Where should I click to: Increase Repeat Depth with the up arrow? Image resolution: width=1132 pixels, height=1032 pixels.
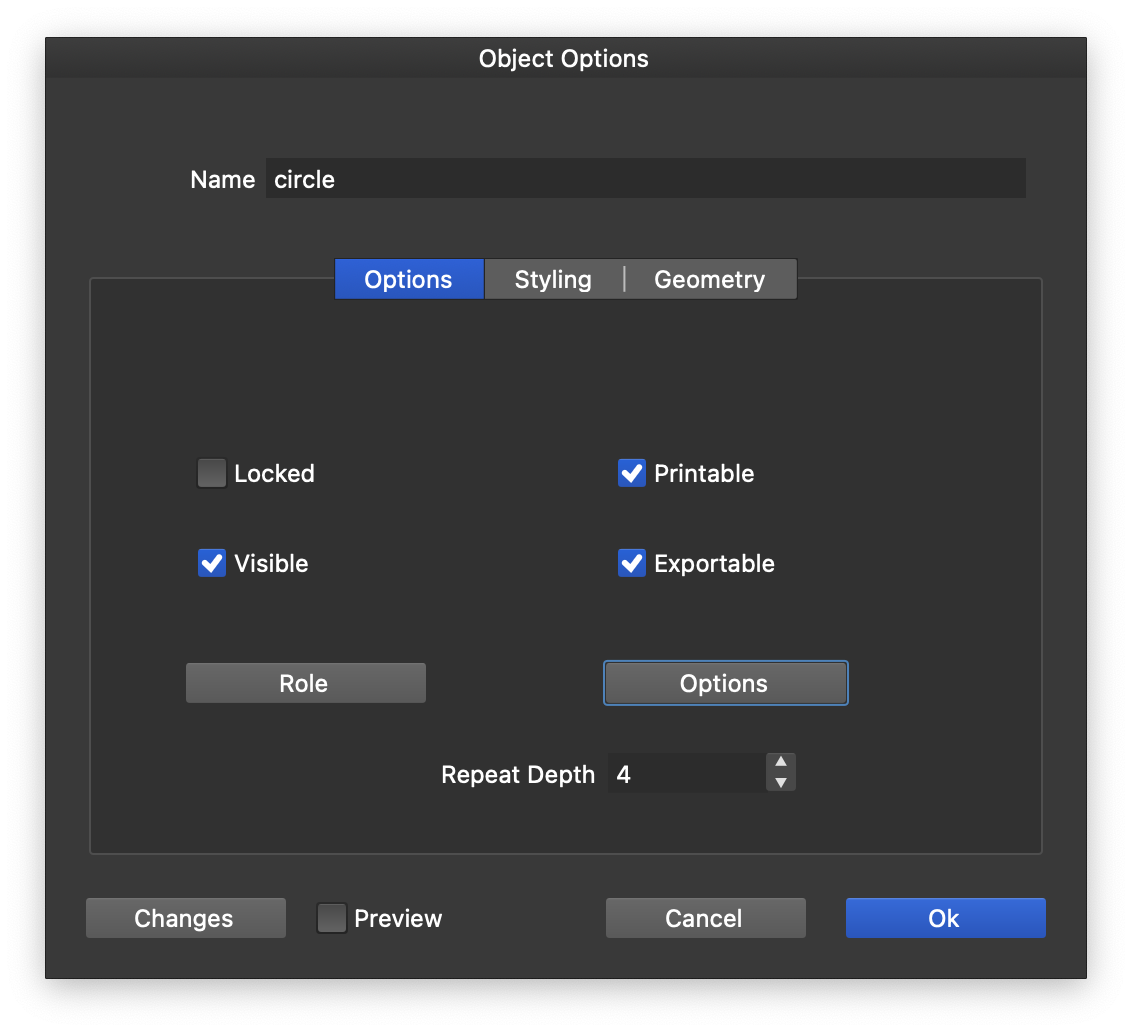point(781,762)
